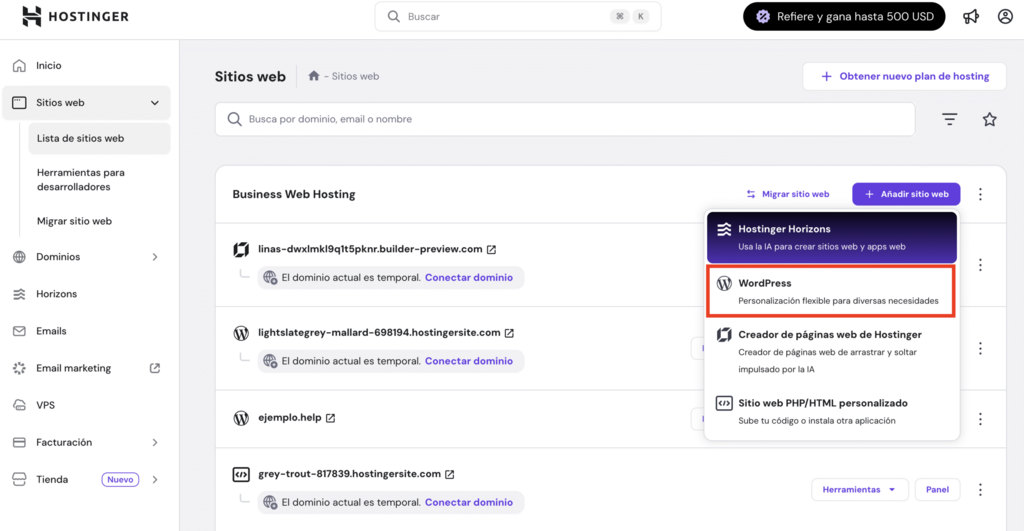This screenshot has height=531, width=1024.
Task: Click the Emails envelope icon in the sidebar
Action: (x=20, y=331)
